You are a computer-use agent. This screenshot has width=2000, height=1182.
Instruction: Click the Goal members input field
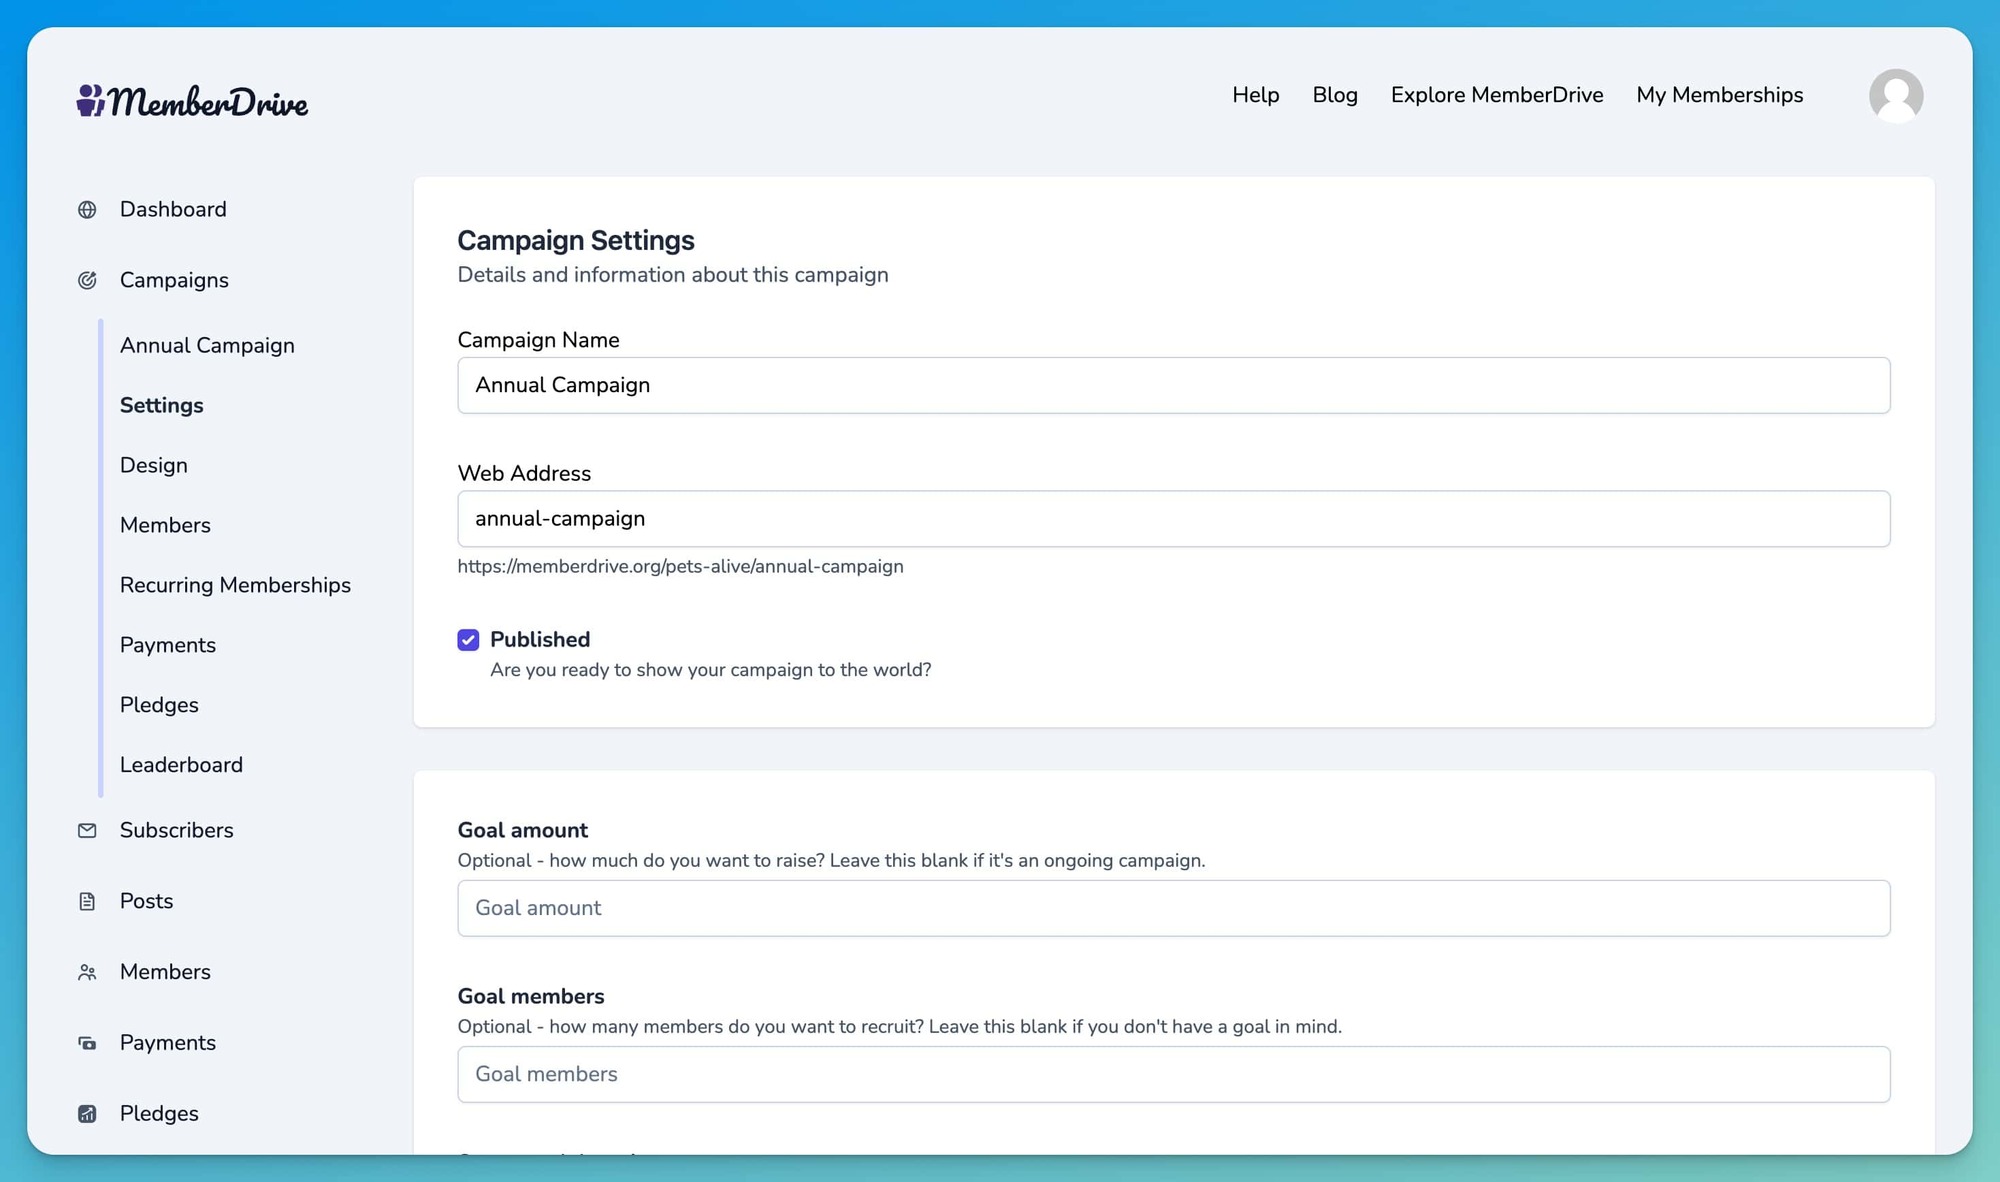point(1173,1074)
